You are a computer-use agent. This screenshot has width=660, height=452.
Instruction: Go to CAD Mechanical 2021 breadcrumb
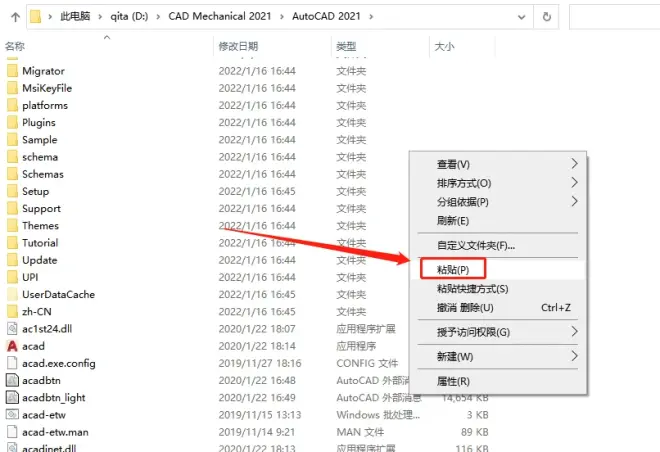tap(220, 16)
